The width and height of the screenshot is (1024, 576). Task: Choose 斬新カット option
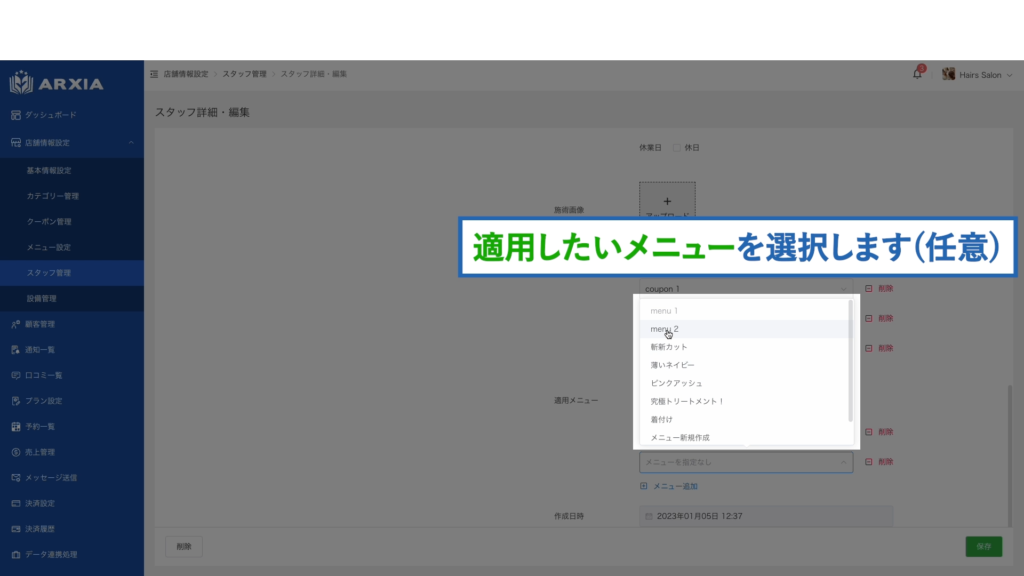click(x=744, y=347)
